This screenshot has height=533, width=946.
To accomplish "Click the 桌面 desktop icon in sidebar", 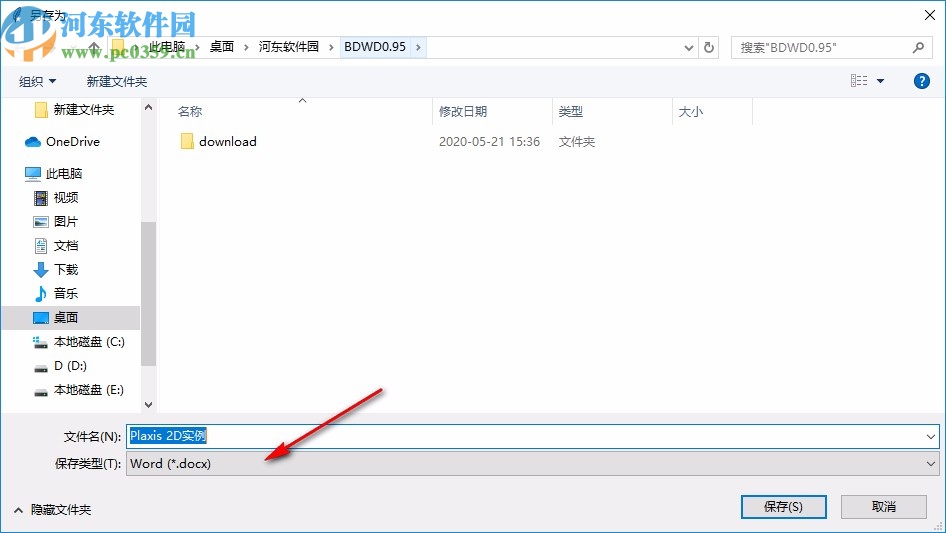I will [x=40, y=318].
